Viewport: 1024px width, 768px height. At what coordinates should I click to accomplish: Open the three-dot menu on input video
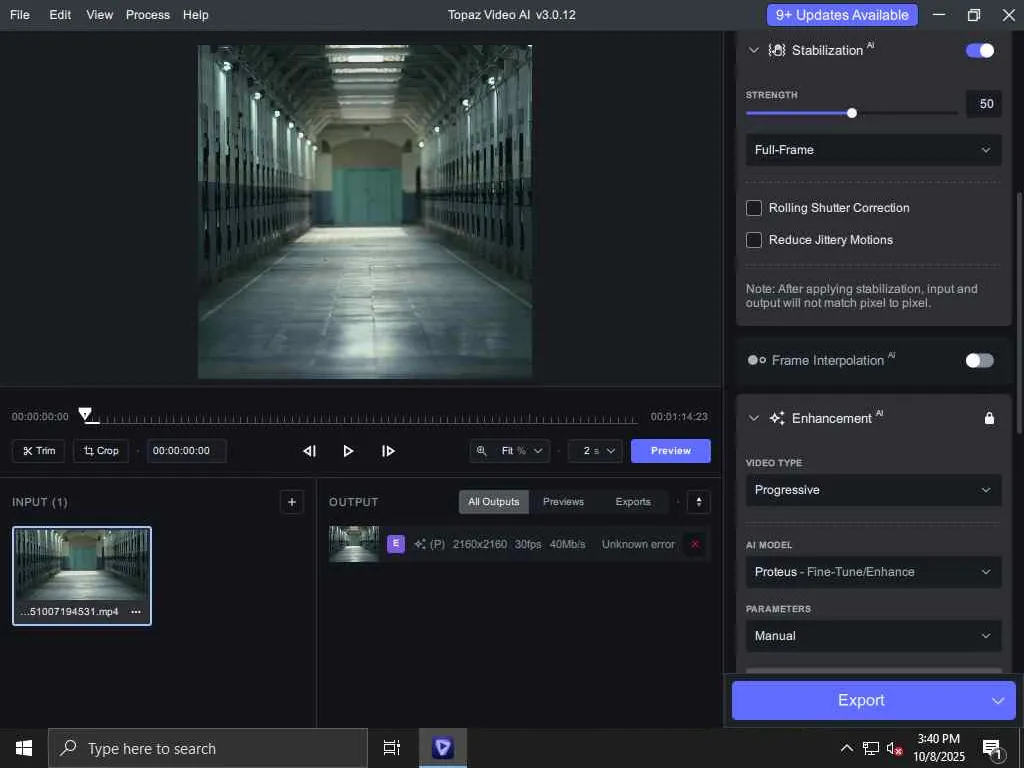click(136, 611)
